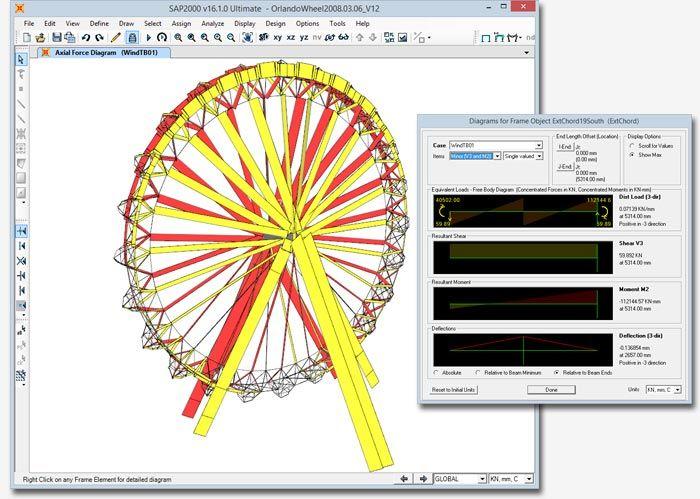Open the Analyze menu
Viewport: 700px width, 499px height.
click(x=212, y=24)
